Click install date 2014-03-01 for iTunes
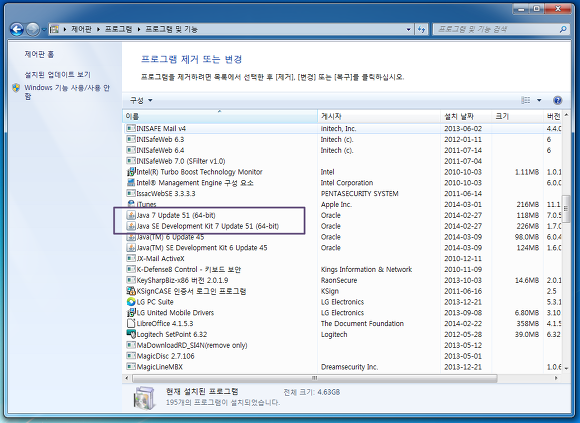 click(463, 204)
